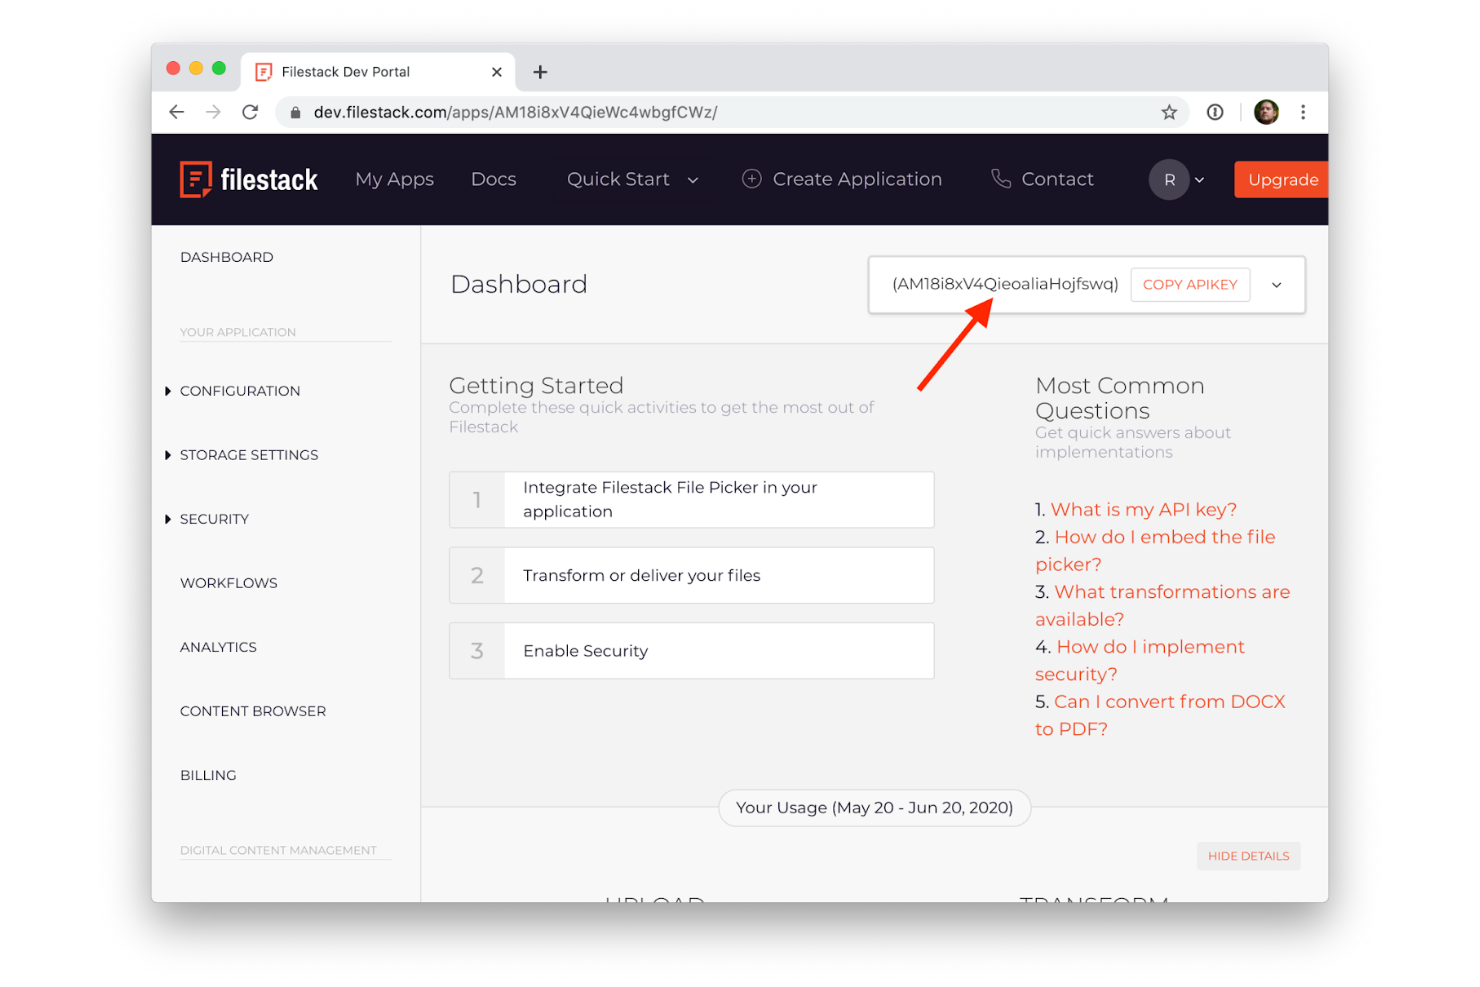Open the Contact page link
Screen dimensions: 1480x987
pos(1057,179)
